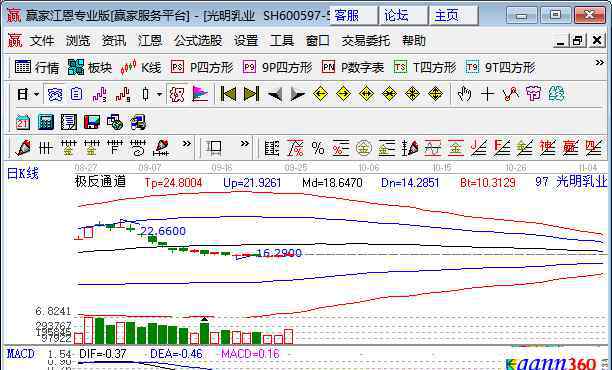
Task: Click the calculator icon
Action: tap(46, 122)
